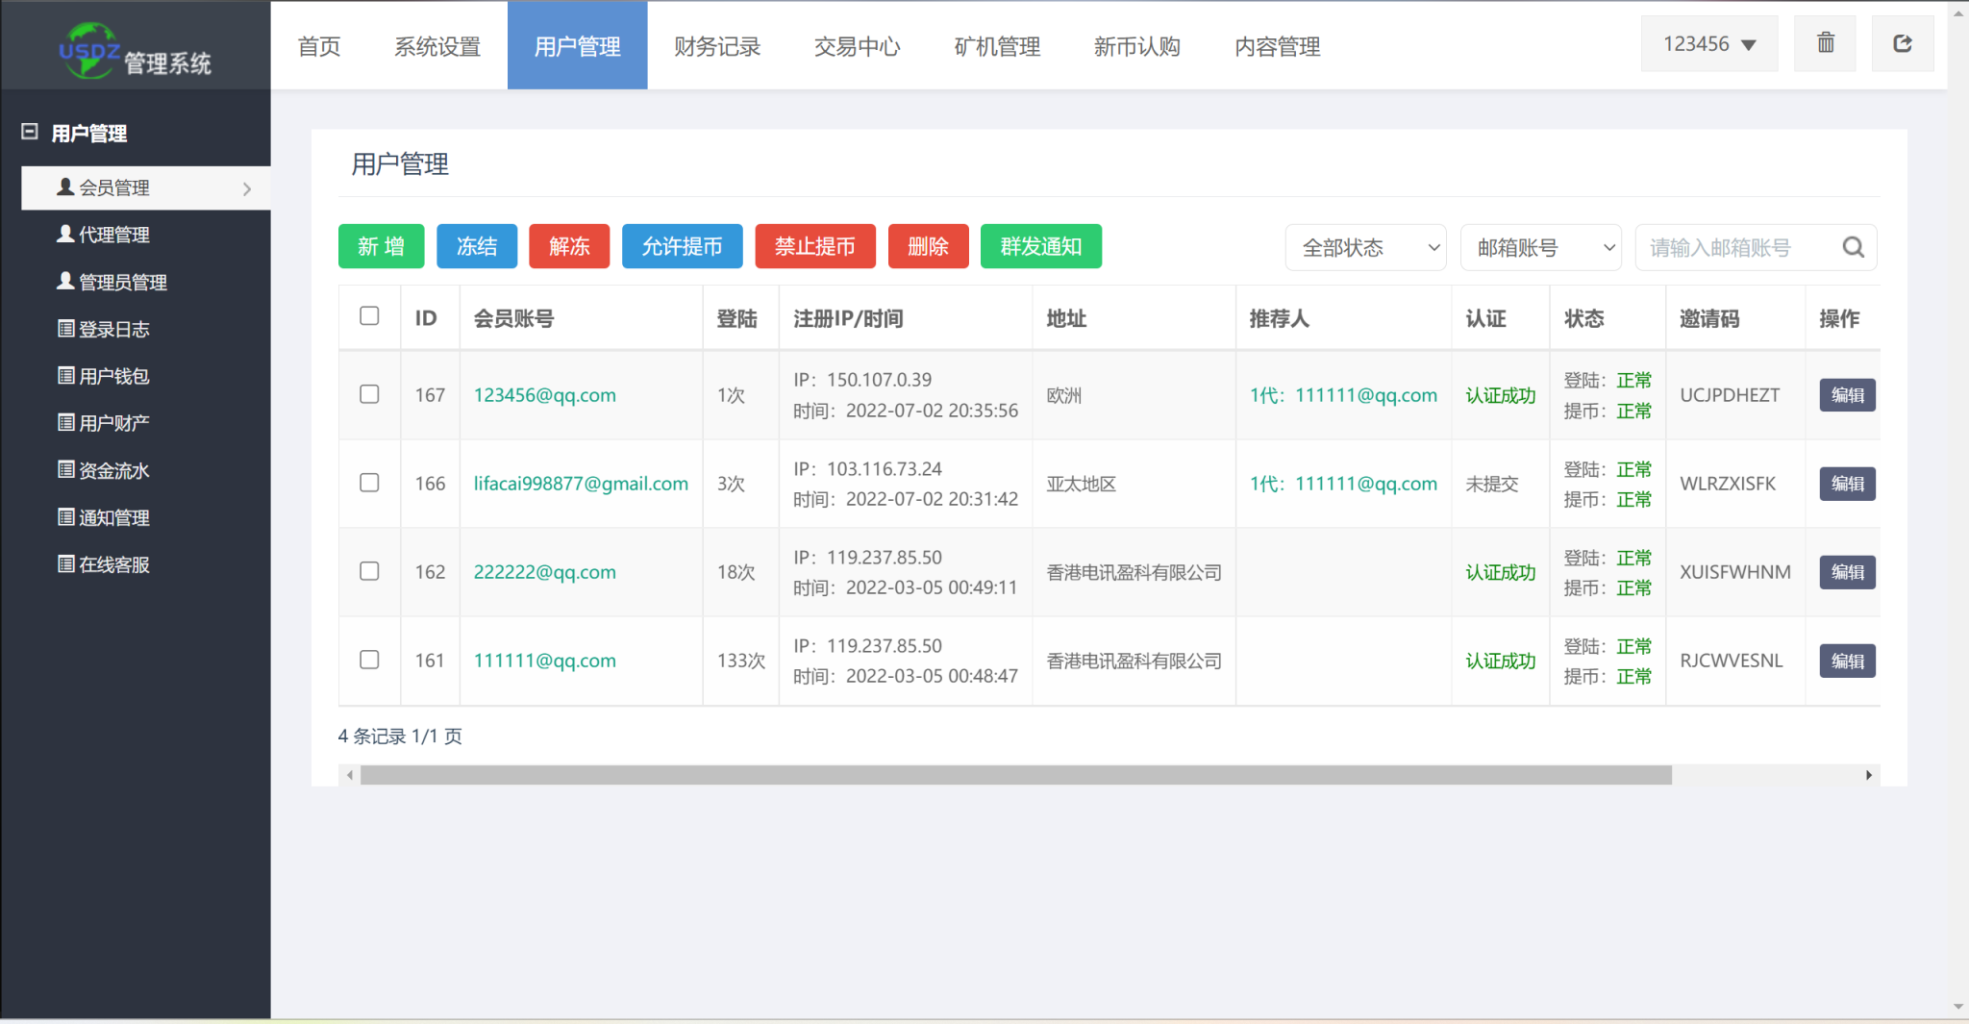Image resolution: width=1969 pixels, height=1024 pixels.
Task: Click the trash icon in the top header
Action: click(x=1824, y=43)
